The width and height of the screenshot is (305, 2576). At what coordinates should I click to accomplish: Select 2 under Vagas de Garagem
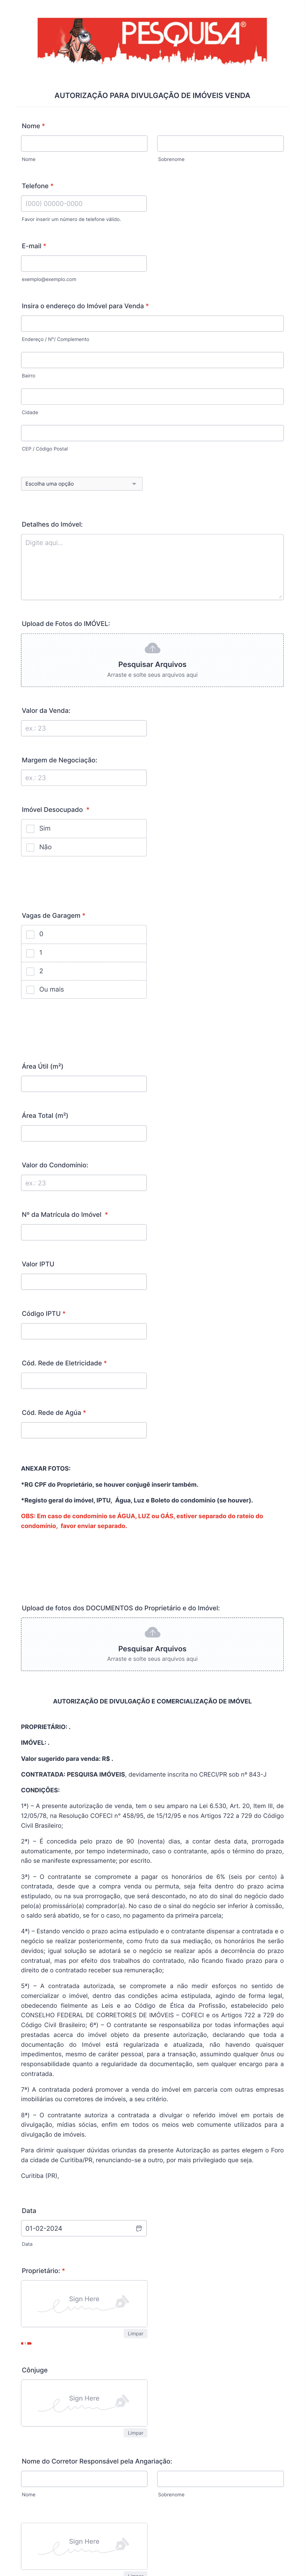(30, 971)
